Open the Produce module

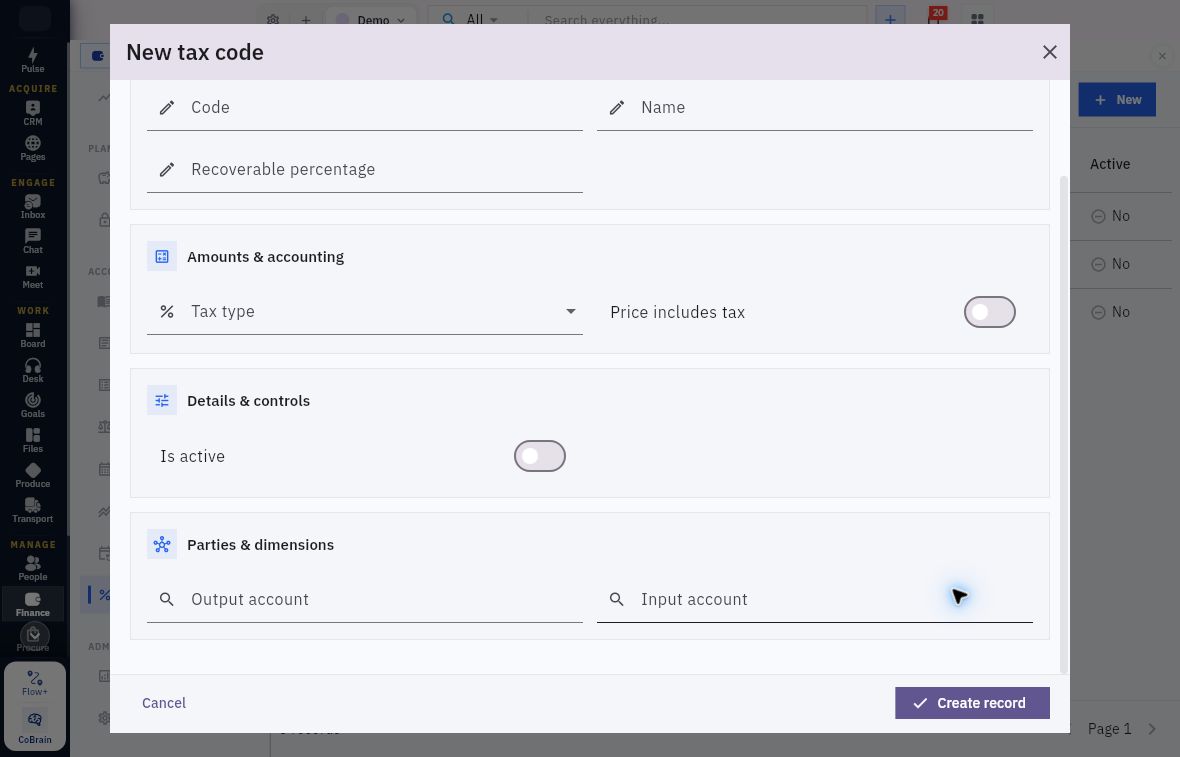[x=32, y=476]
